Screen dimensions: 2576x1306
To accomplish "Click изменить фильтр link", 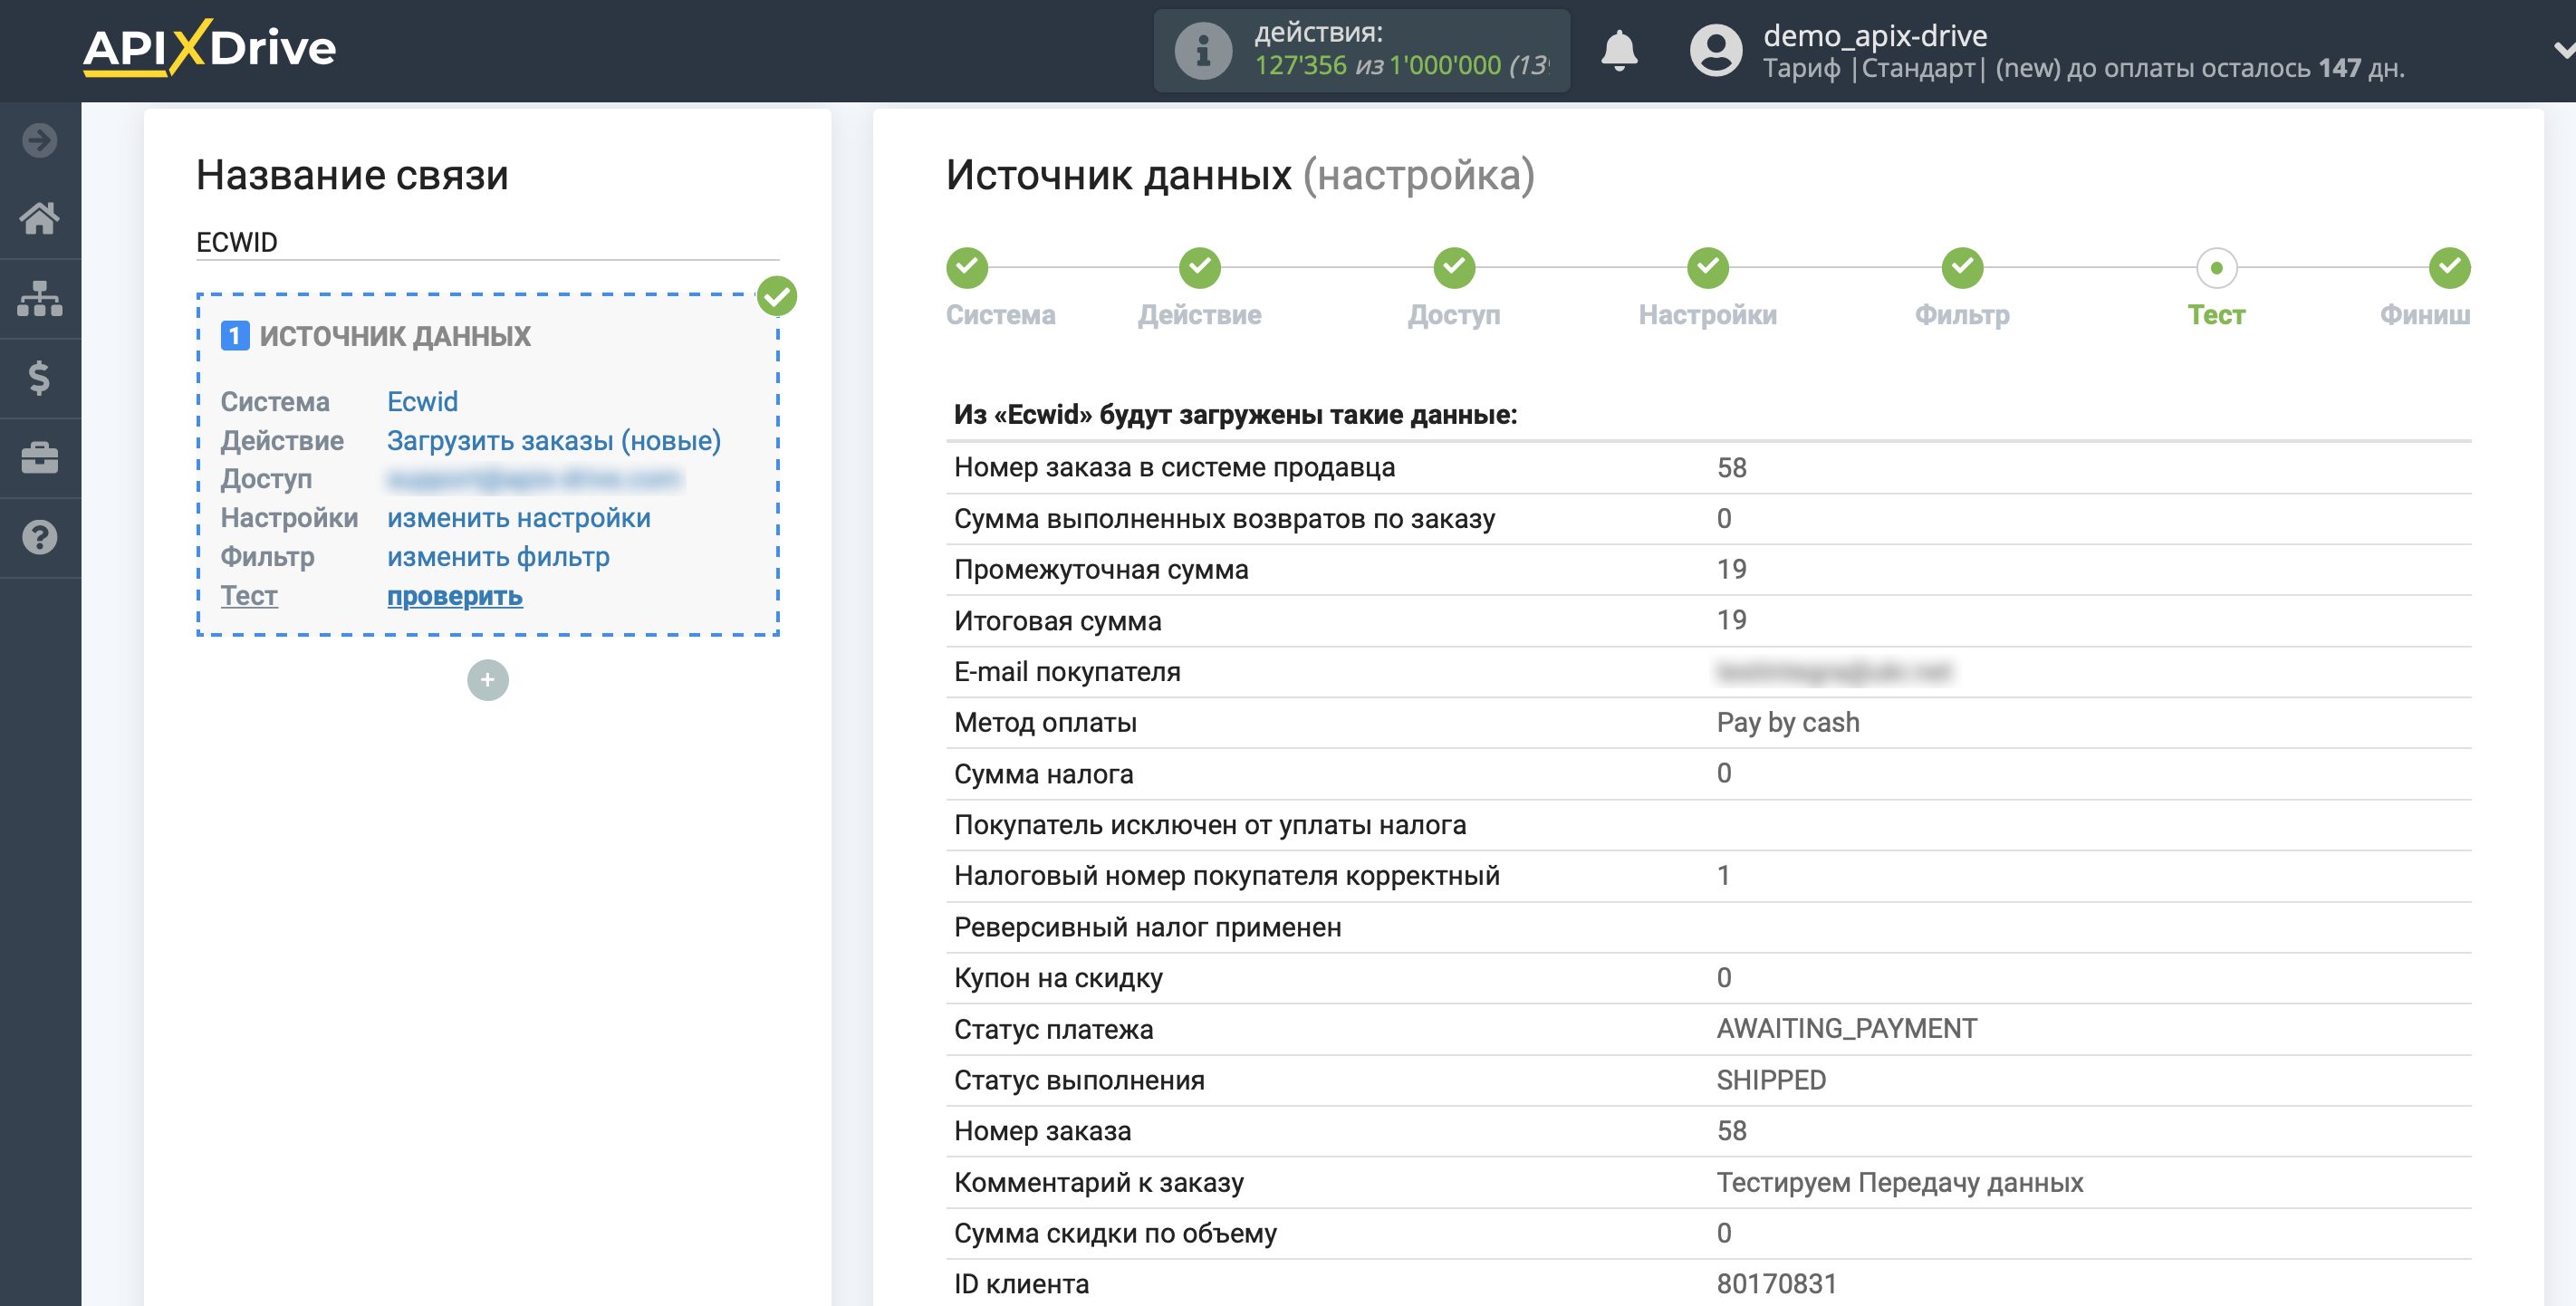I will point(498,557).
